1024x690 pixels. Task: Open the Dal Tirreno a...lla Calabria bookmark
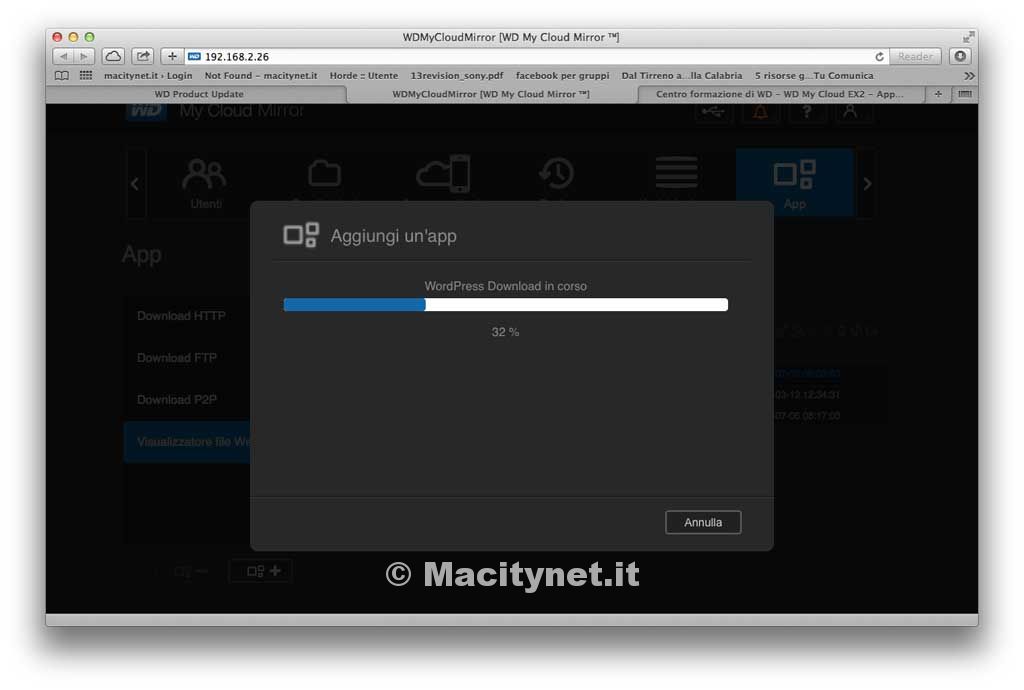tap(682, 76)
